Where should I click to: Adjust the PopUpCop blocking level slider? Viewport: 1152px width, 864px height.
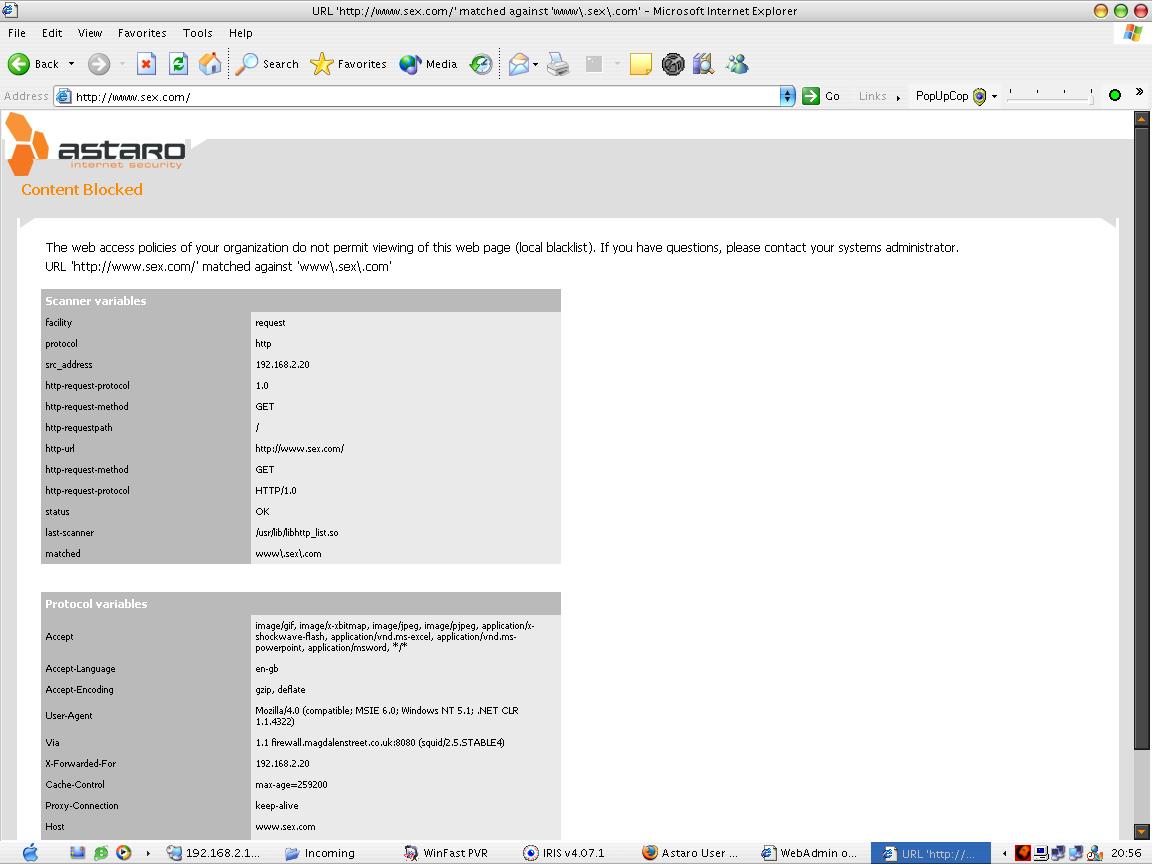tap(1051, 96)
